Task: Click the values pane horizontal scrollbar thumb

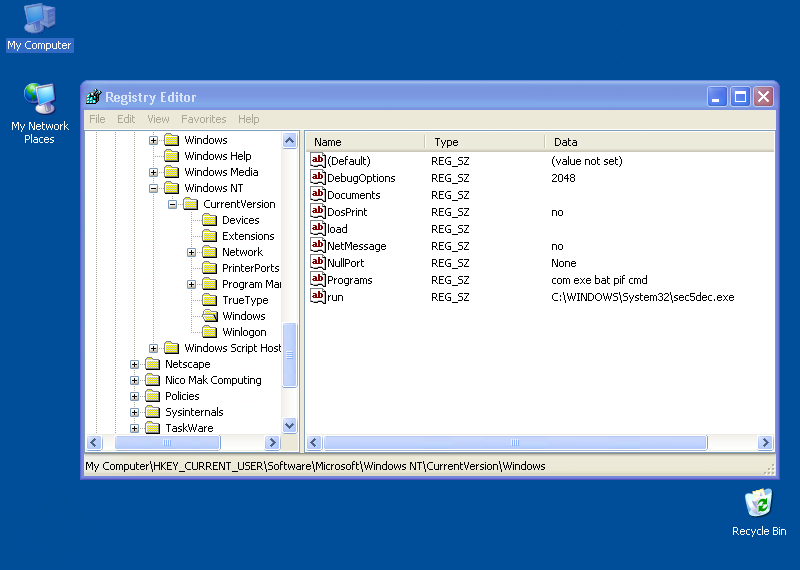Action: click(x=515, y=442)
